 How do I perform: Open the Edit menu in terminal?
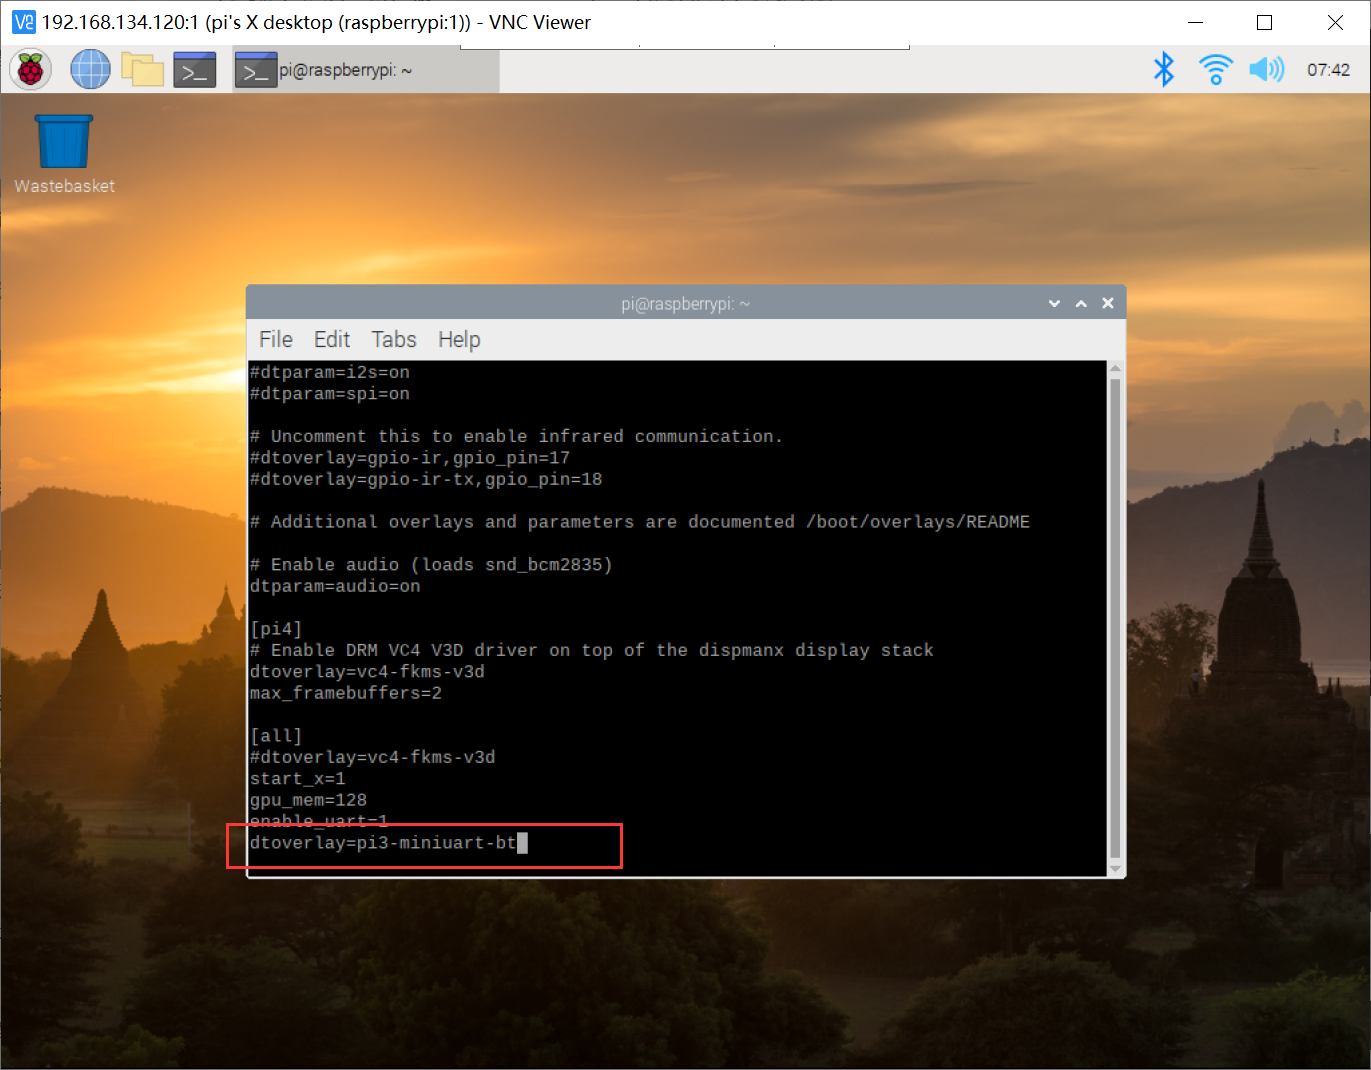click(332, 340)
